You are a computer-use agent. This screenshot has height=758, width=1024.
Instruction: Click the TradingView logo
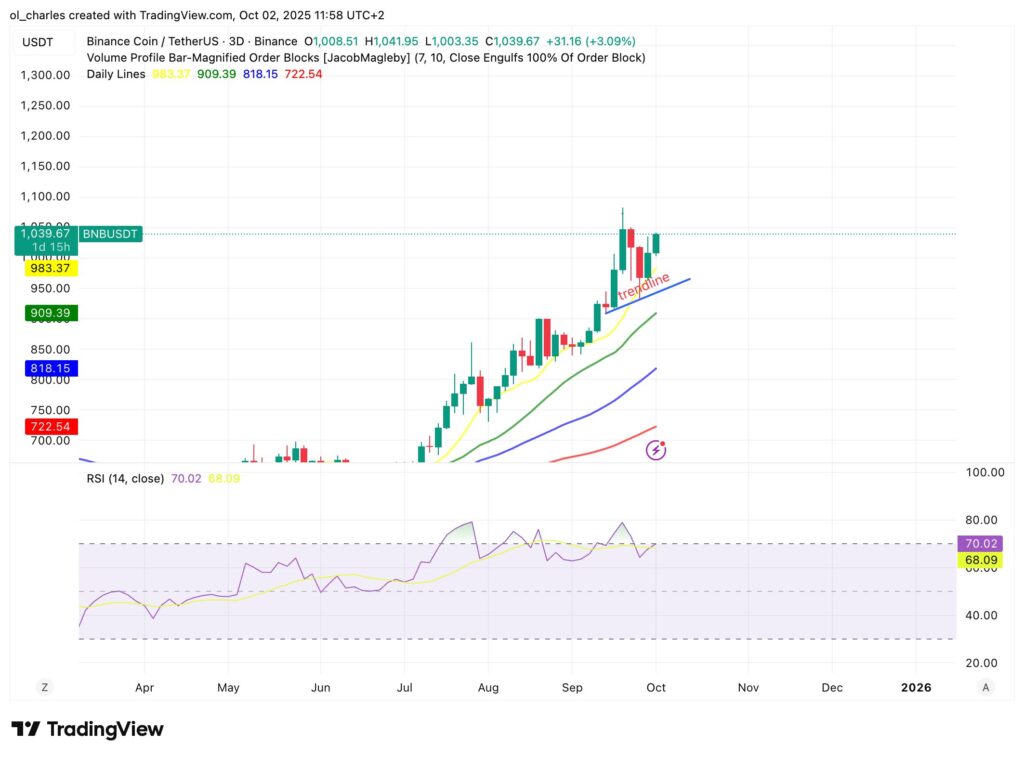click(x=88, y=729)
